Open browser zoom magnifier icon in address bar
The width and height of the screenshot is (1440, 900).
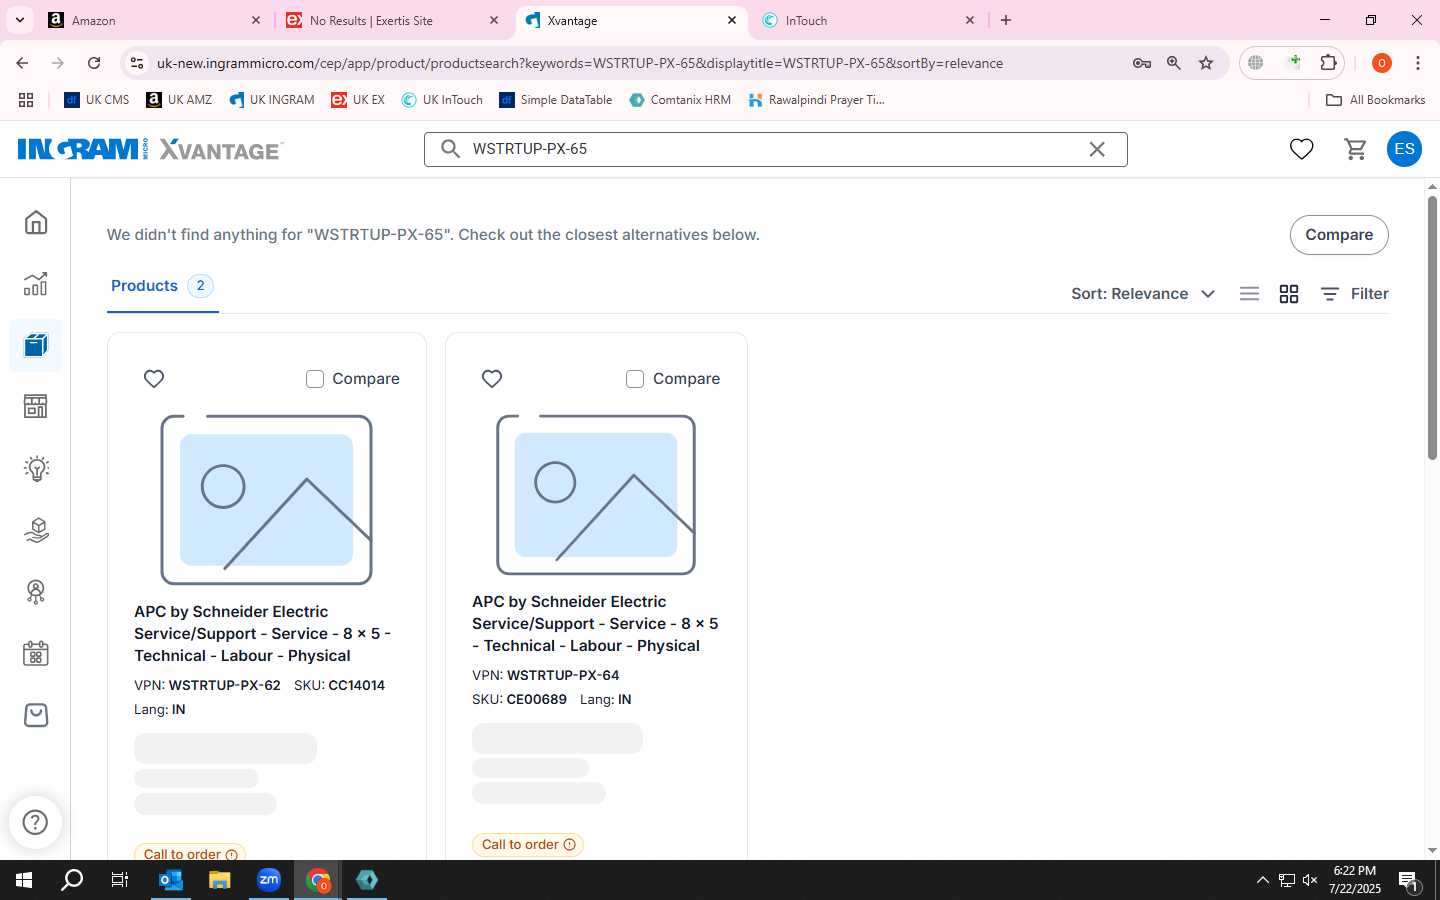[x=1174, y=63]
